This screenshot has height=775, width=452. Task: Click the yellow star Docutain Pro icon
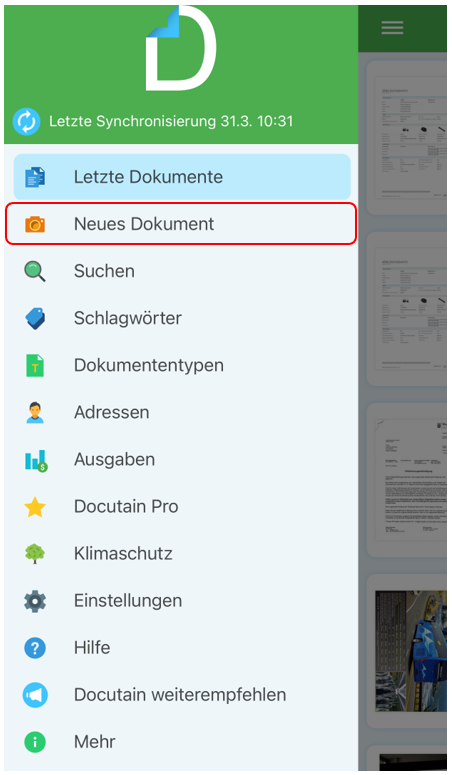pyautogui.click(x=35, y=507)
